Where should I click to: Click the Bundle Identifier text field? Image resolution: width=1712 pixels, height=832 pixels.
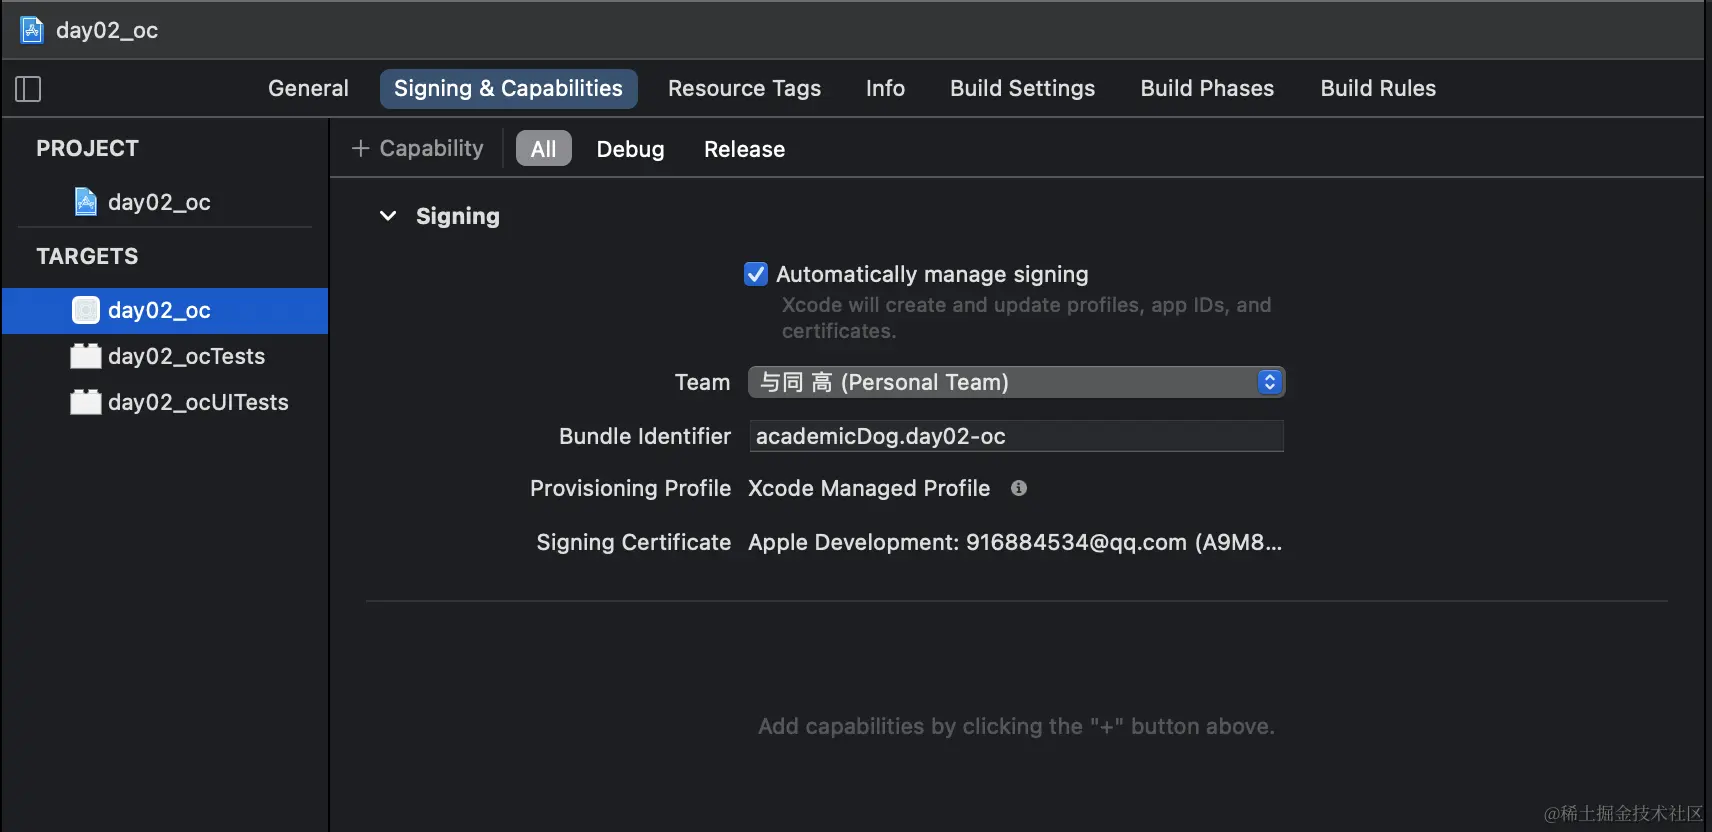pos(1016,436)
